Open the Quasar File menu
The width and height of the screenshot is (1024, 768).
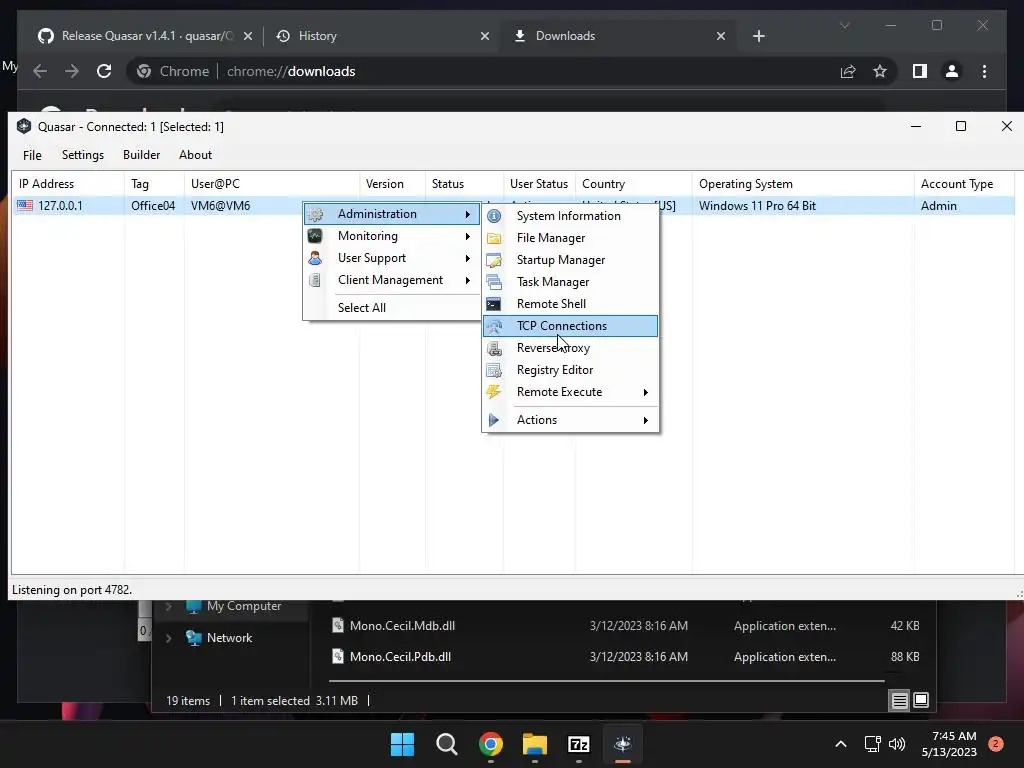tap(32, 155)
